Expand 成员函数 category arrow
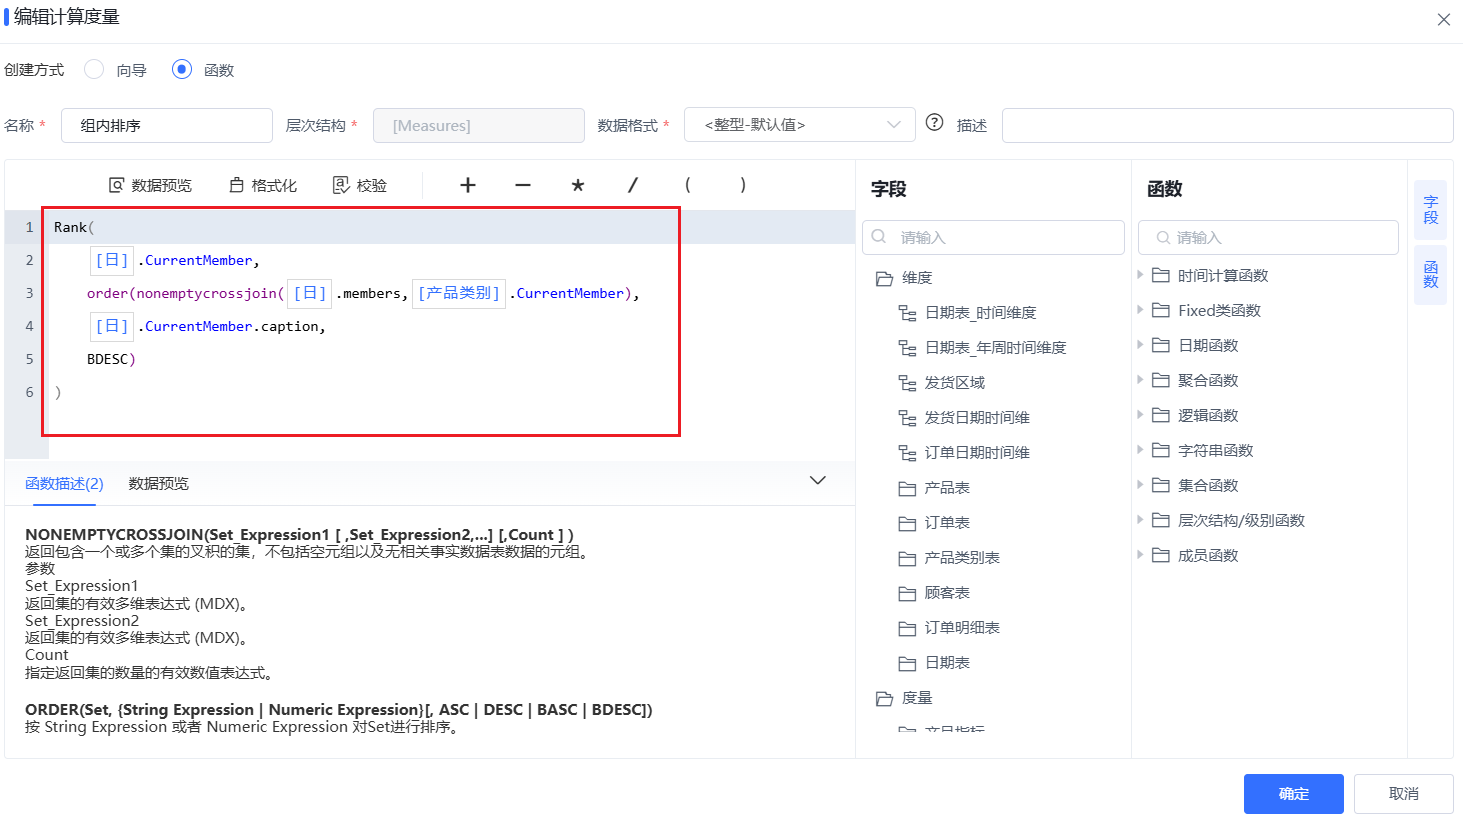 [1140, 555]
